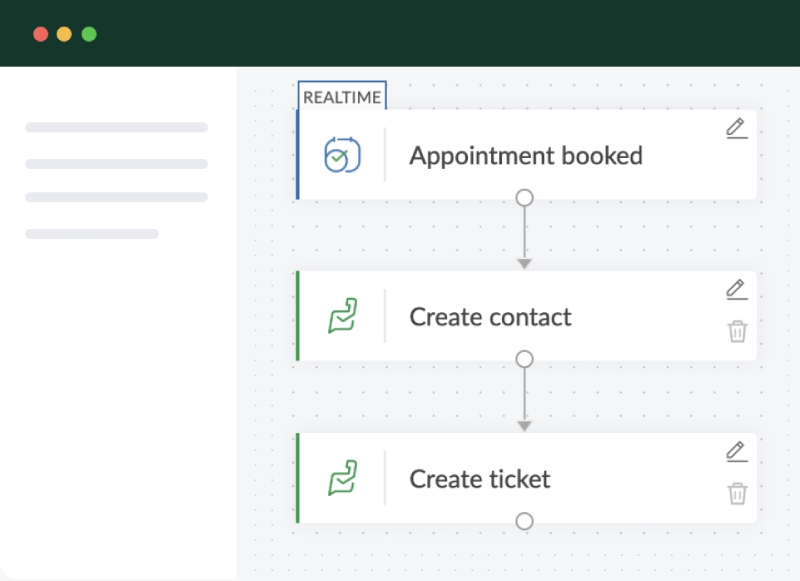The height and width of the screenshot is (581, 800).
Task: Click arrow pointing into Create ticket
Action: [x=524, y=426]
